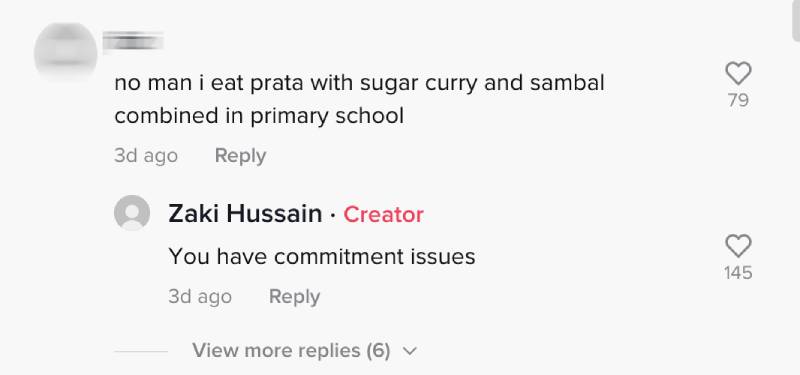Click the reply text 'You have commitment issues'
The height and width of the screenshot is (375, 800).
(x=322, y=256)
